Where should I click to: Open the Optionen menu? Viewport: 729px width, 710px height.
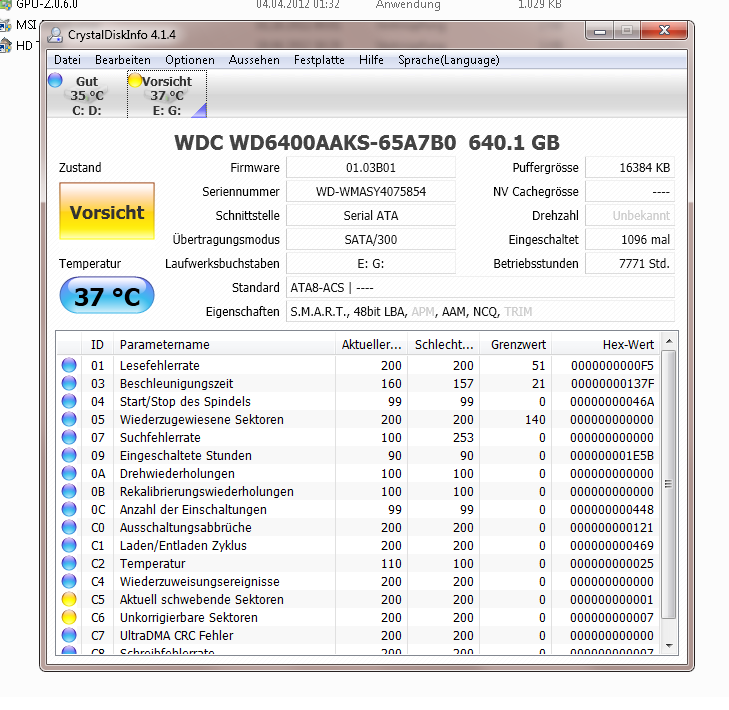190,60
